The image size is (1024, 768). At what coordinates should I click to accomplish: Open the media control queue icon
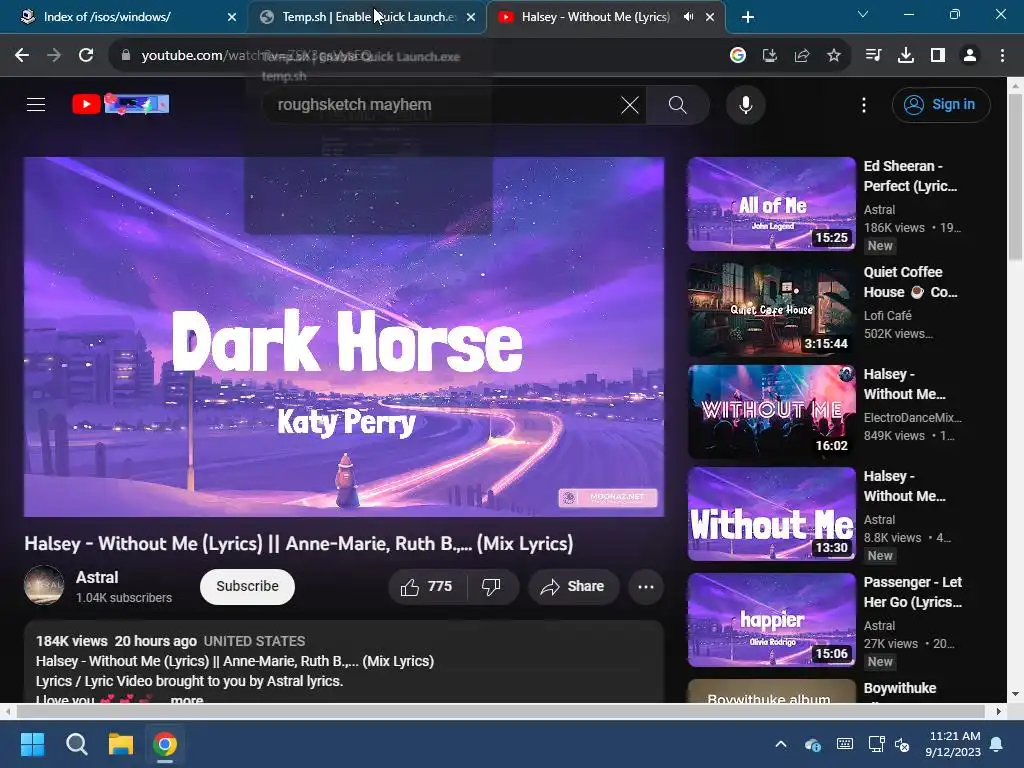(873, 56)
